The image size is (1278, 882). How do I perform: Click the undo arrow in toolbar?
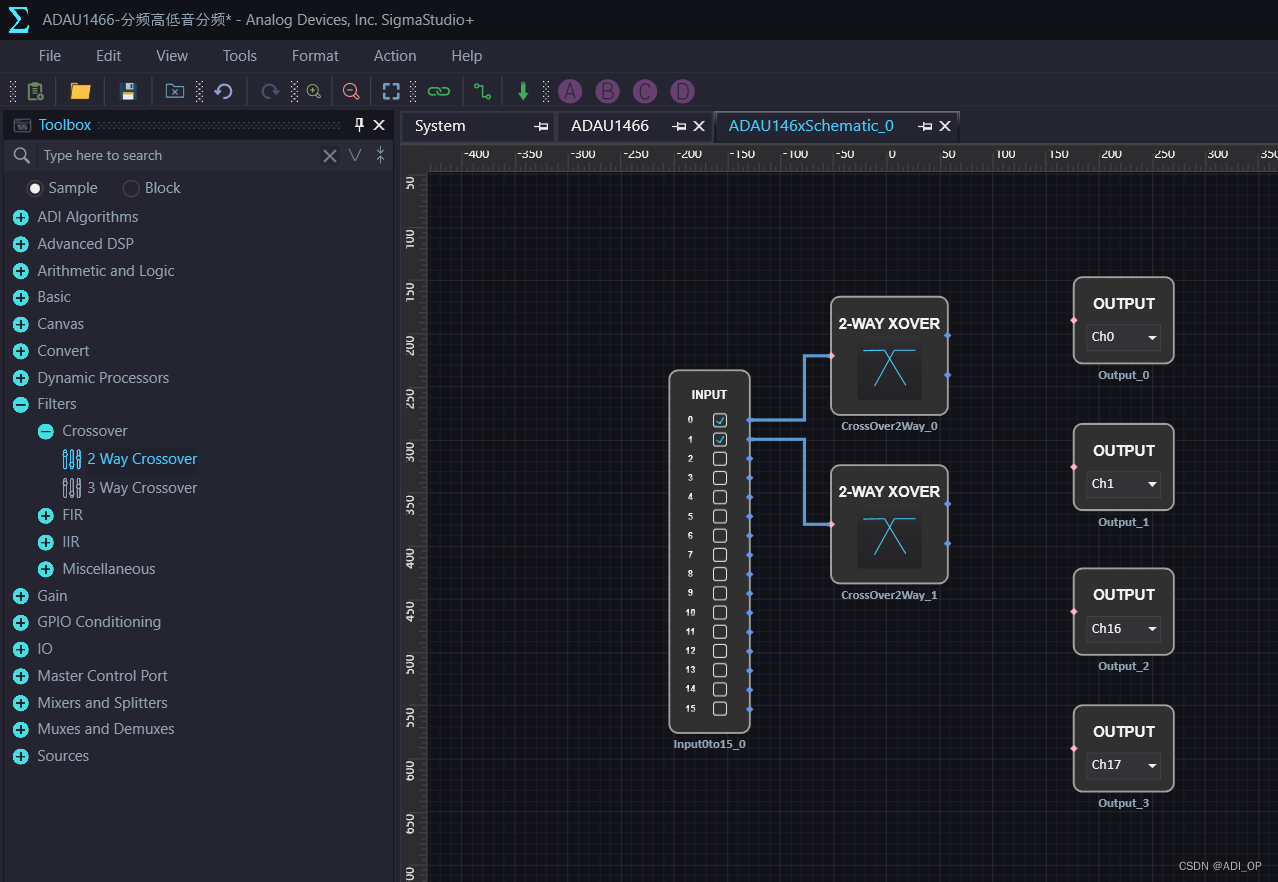[x=224, y=91]
